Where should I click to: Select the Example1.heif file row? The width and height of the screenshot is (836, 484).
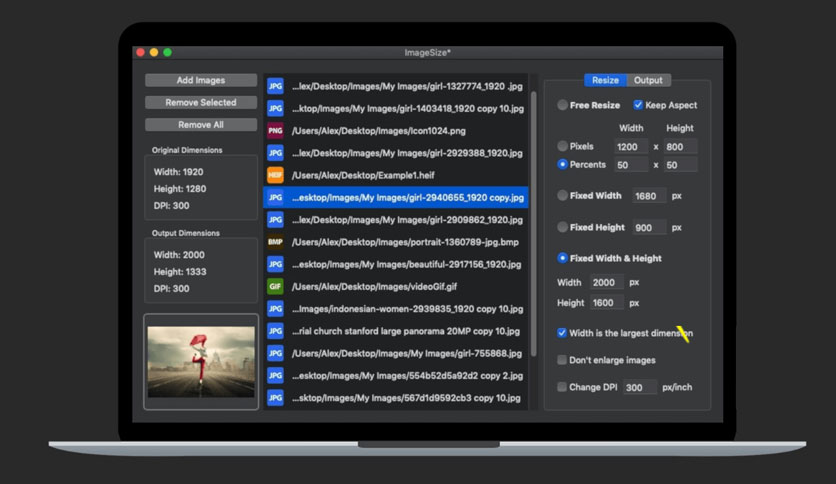[396, 175]
